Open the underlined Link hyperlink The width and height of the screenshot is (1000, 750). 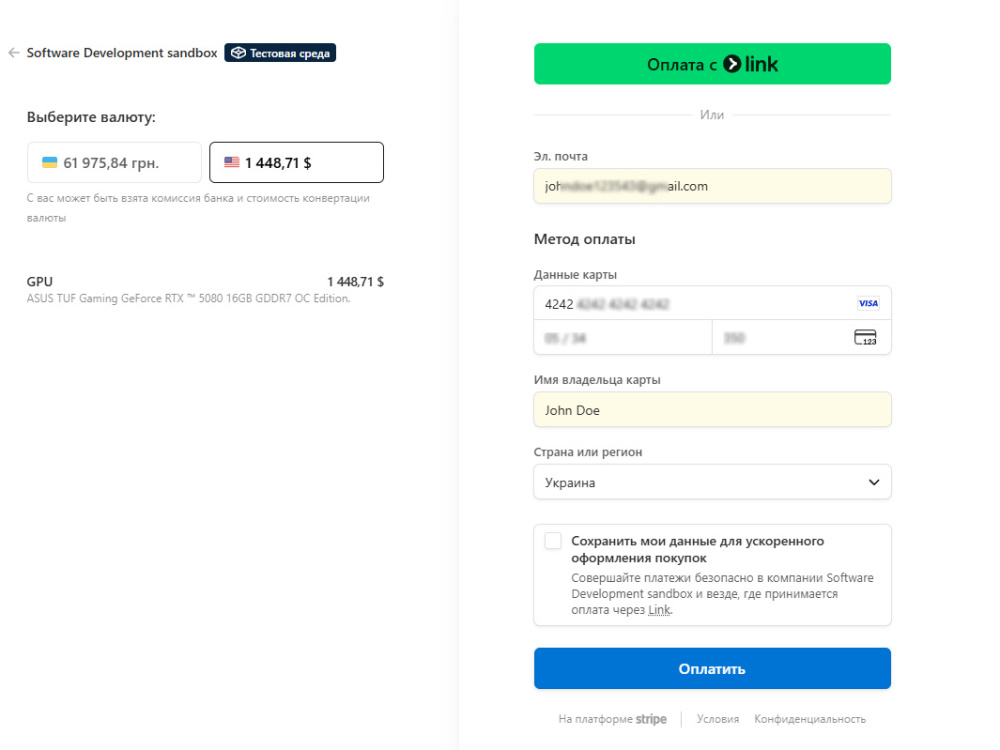tap(659, 610)
